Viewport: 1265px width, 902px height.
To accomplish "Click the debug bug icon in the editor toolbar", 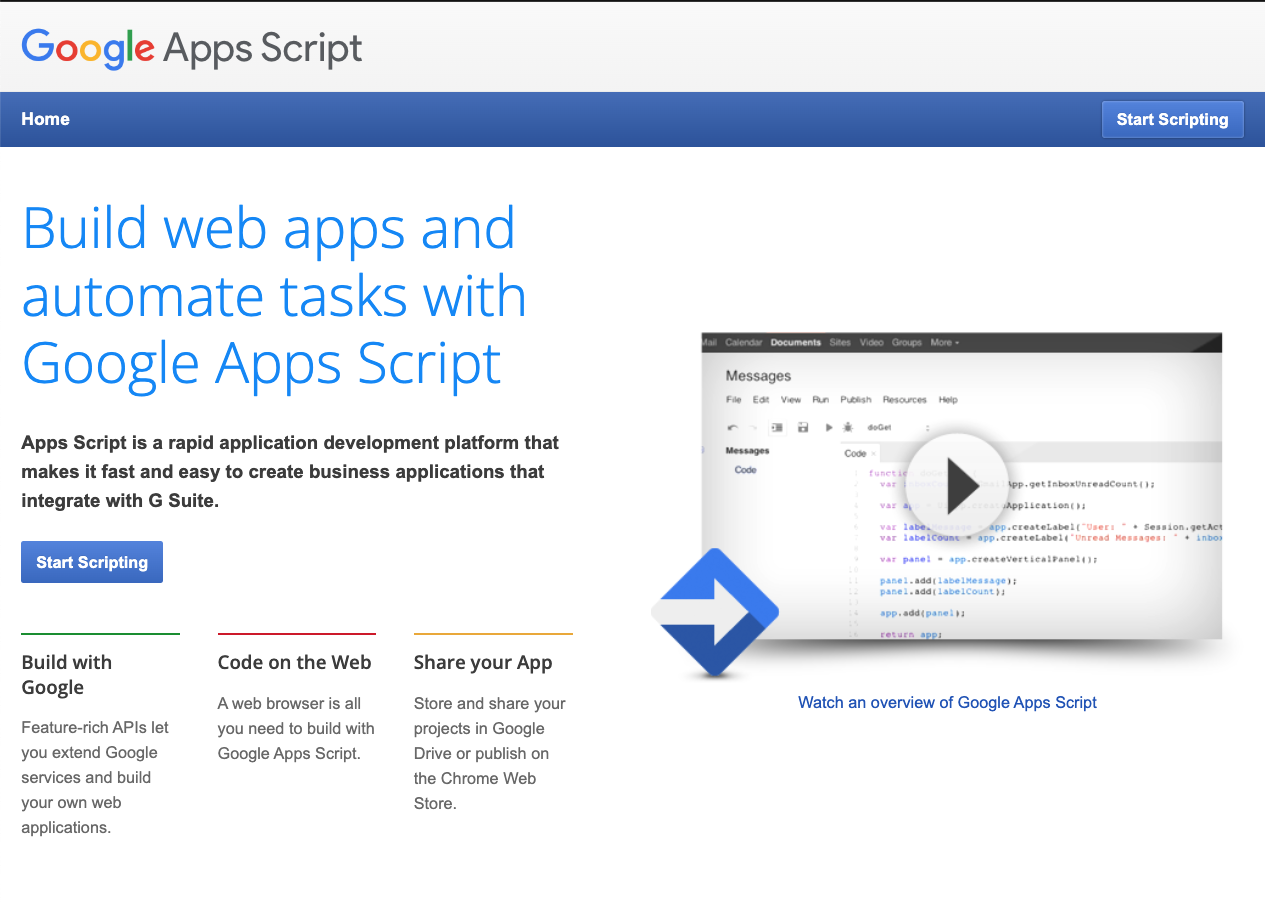I will (847, 427).
